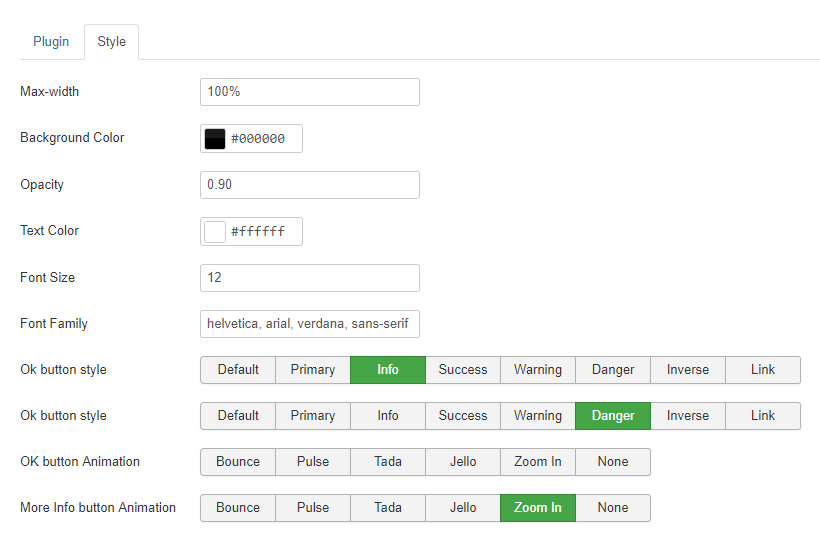Focus the Max-width input field

309,92
